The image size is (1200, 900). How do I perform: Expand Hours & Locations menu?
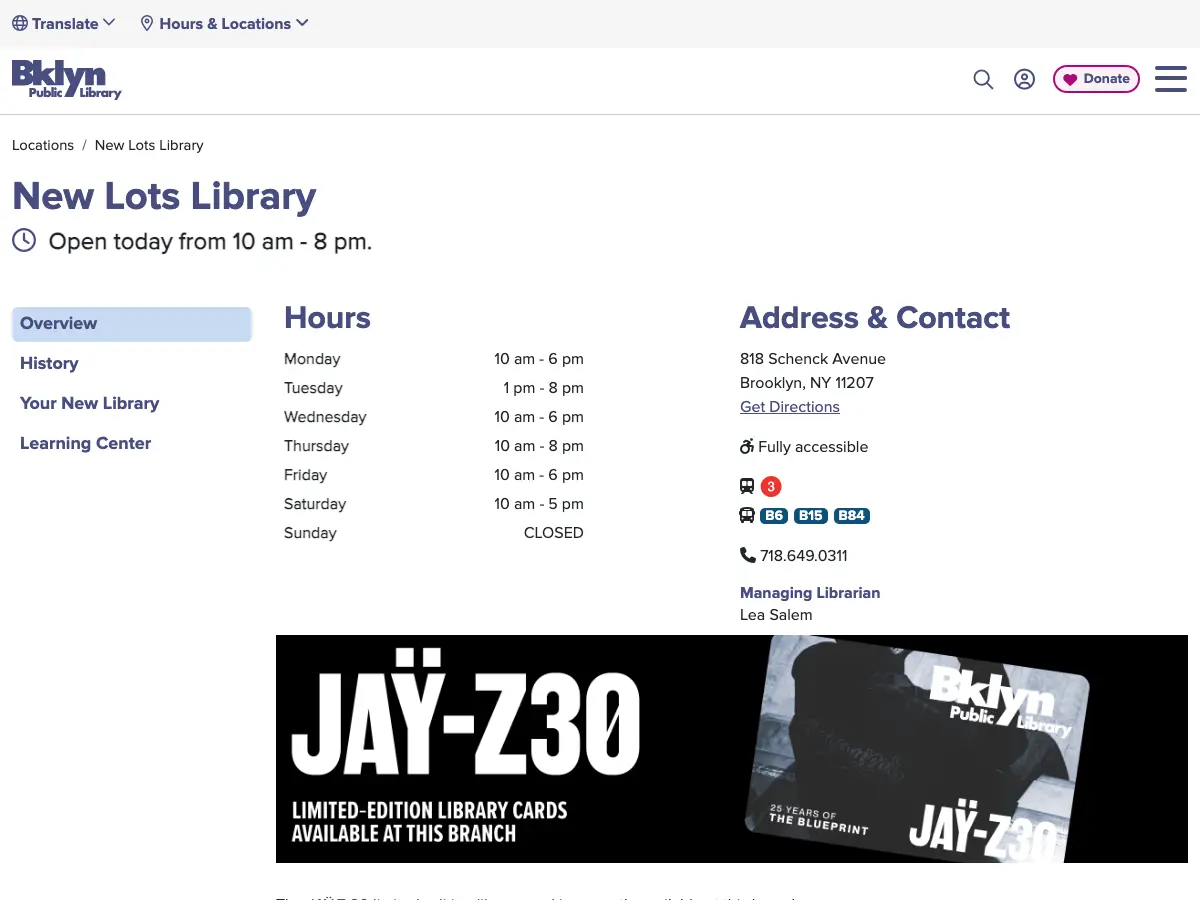[x=224, y=23]
